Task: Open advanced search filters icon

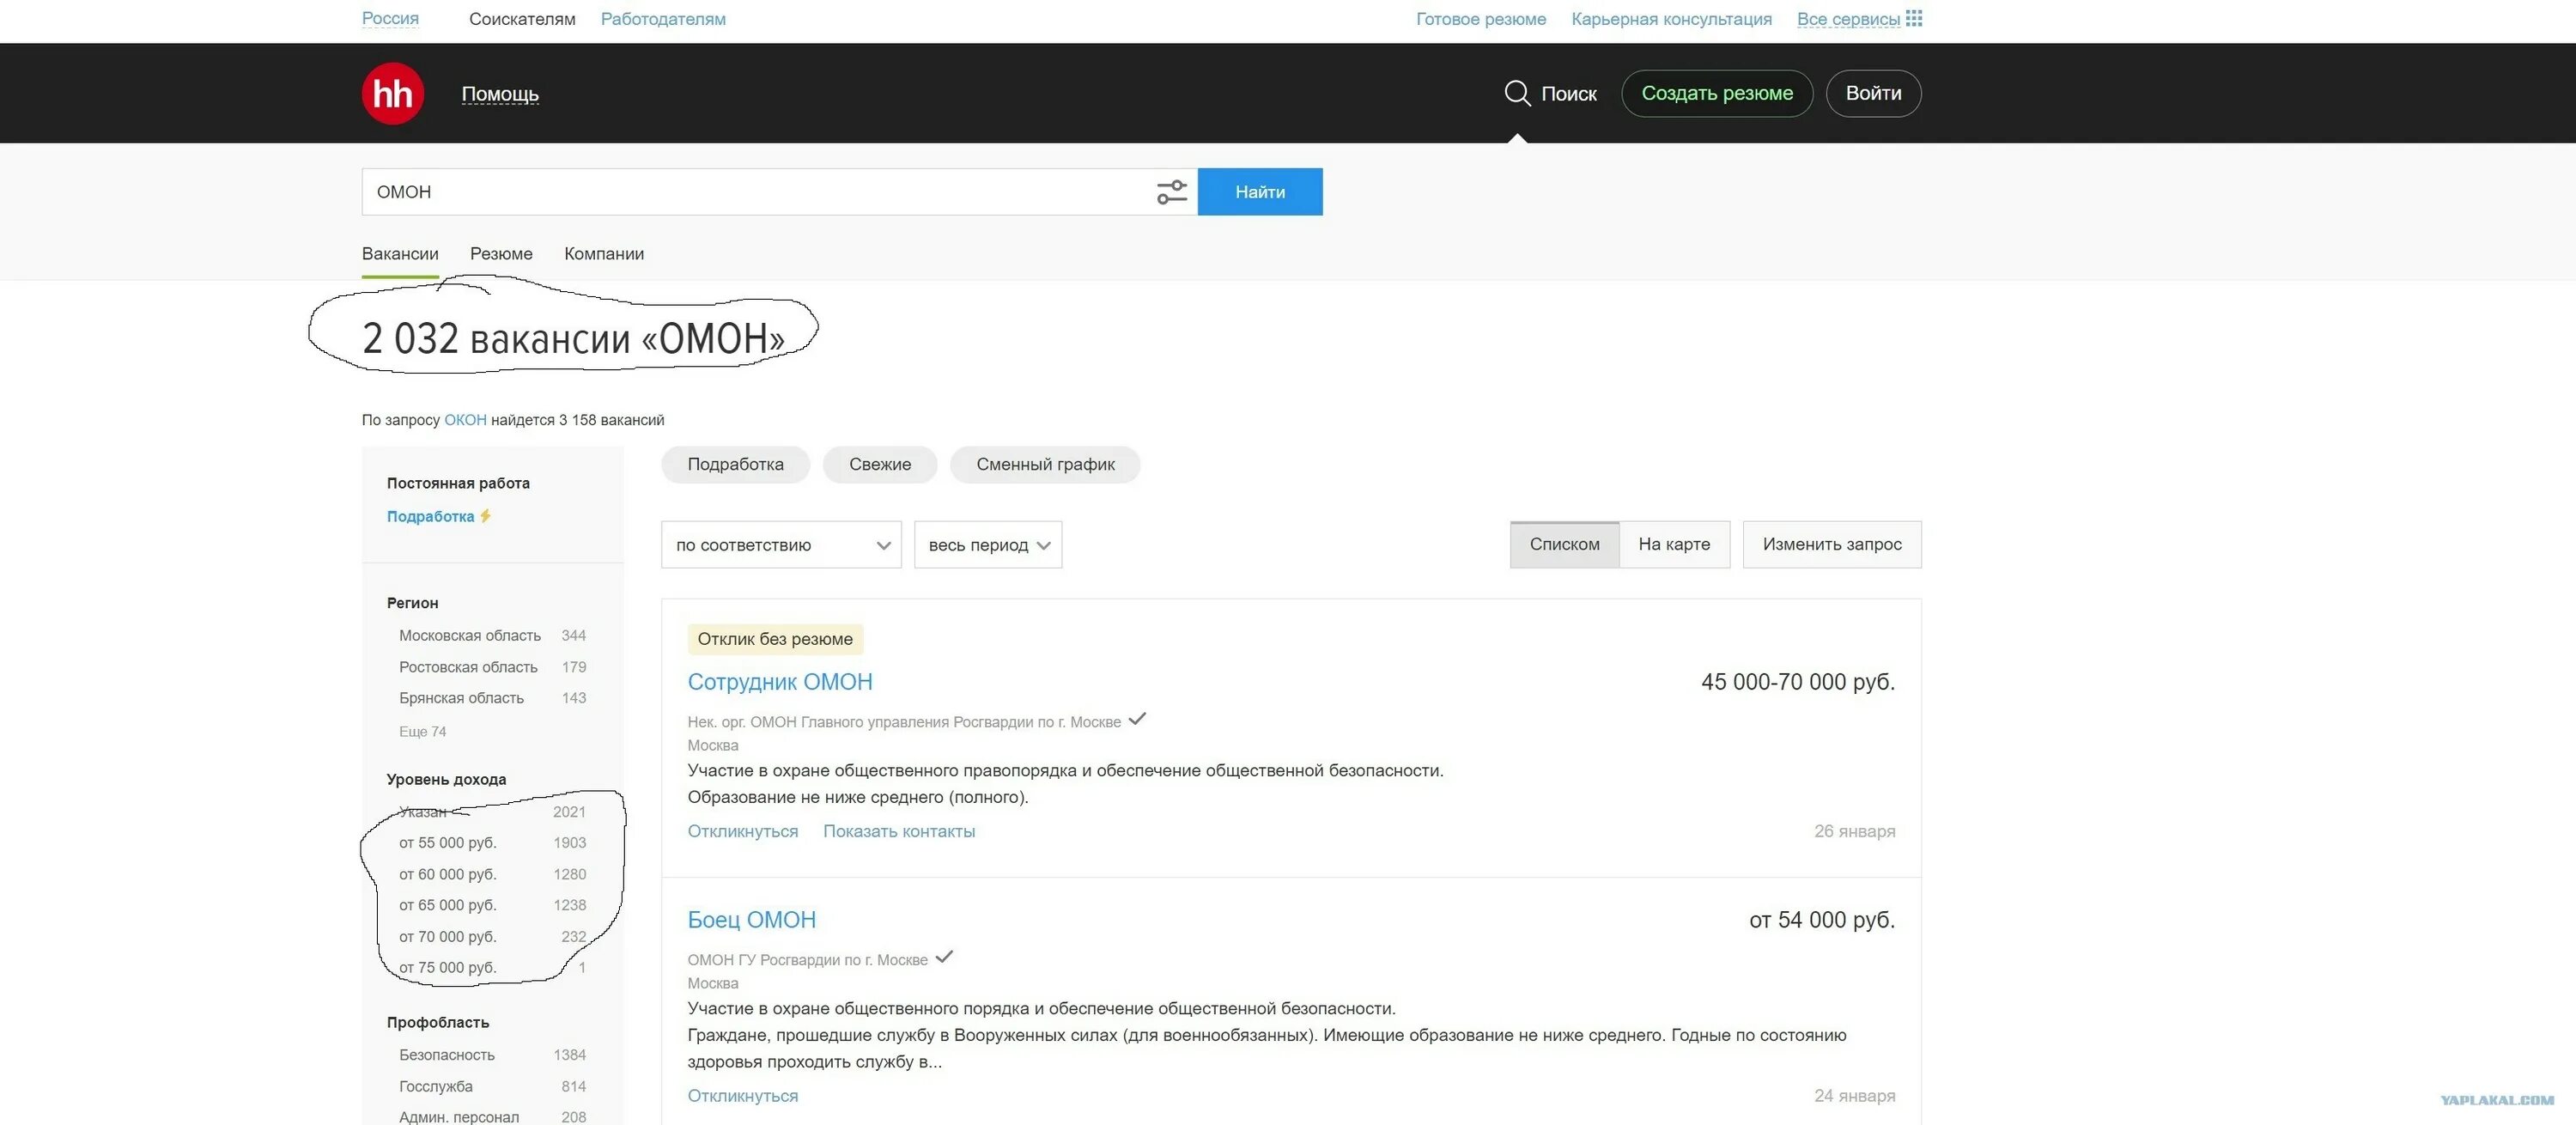Action: 1171,192
